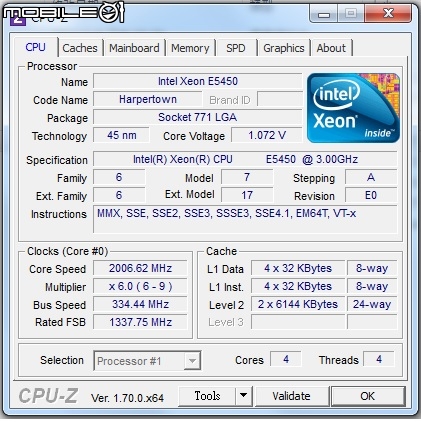Click the Cores value 4
421x422 pixels.
(286, 359)
